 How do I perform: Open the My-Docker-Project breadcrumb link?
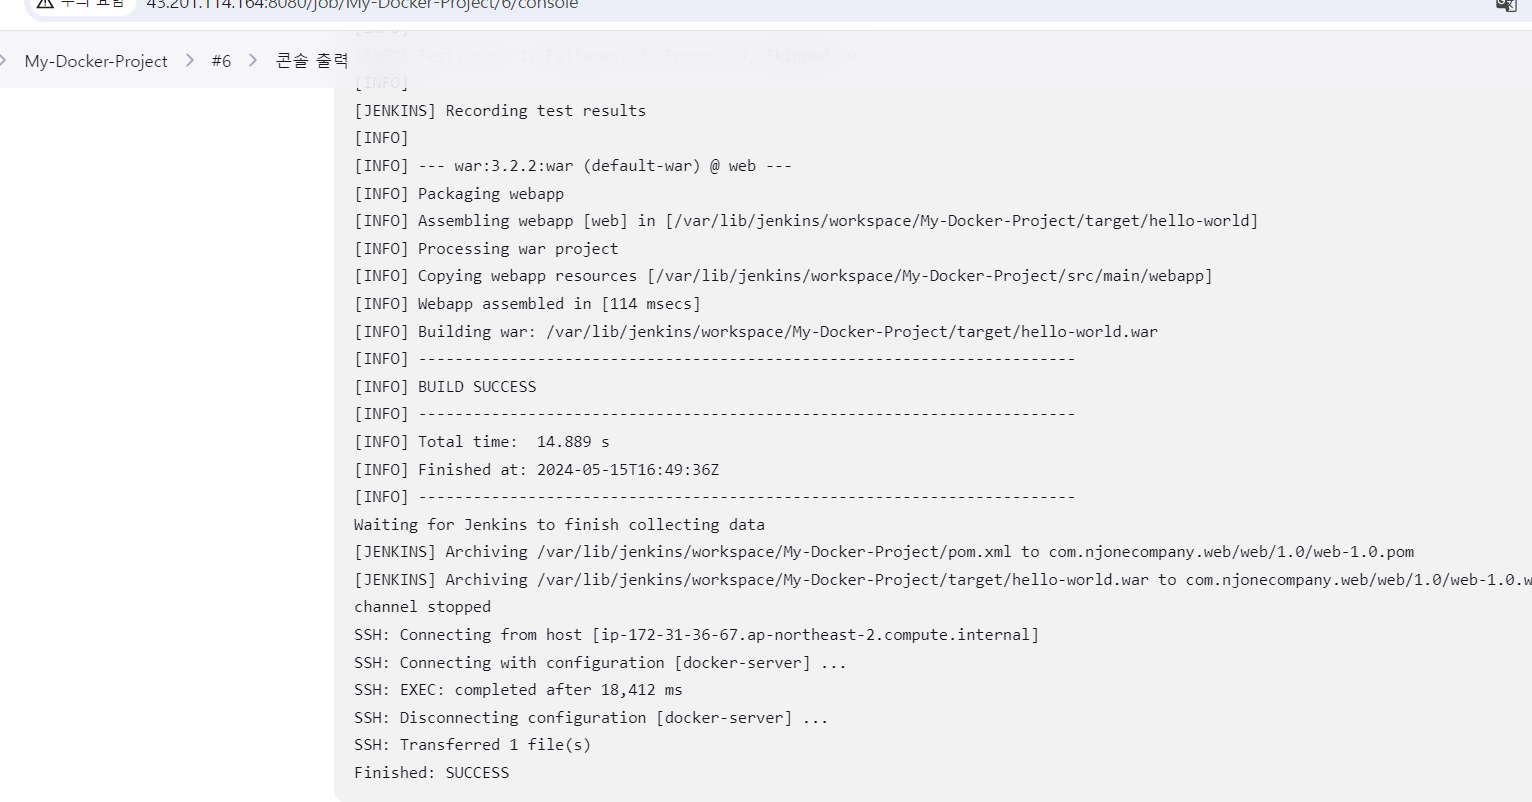[96, 61]
